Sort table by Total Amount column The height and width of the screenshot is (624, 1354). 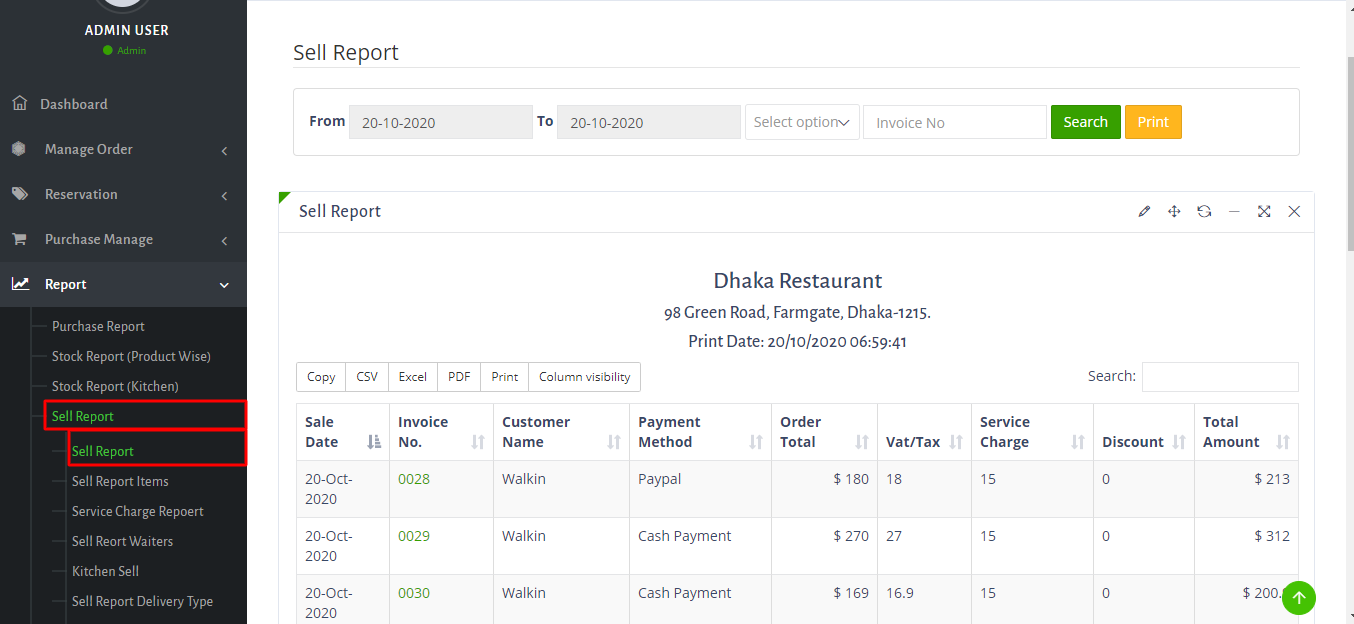(x=1245, y=432)
